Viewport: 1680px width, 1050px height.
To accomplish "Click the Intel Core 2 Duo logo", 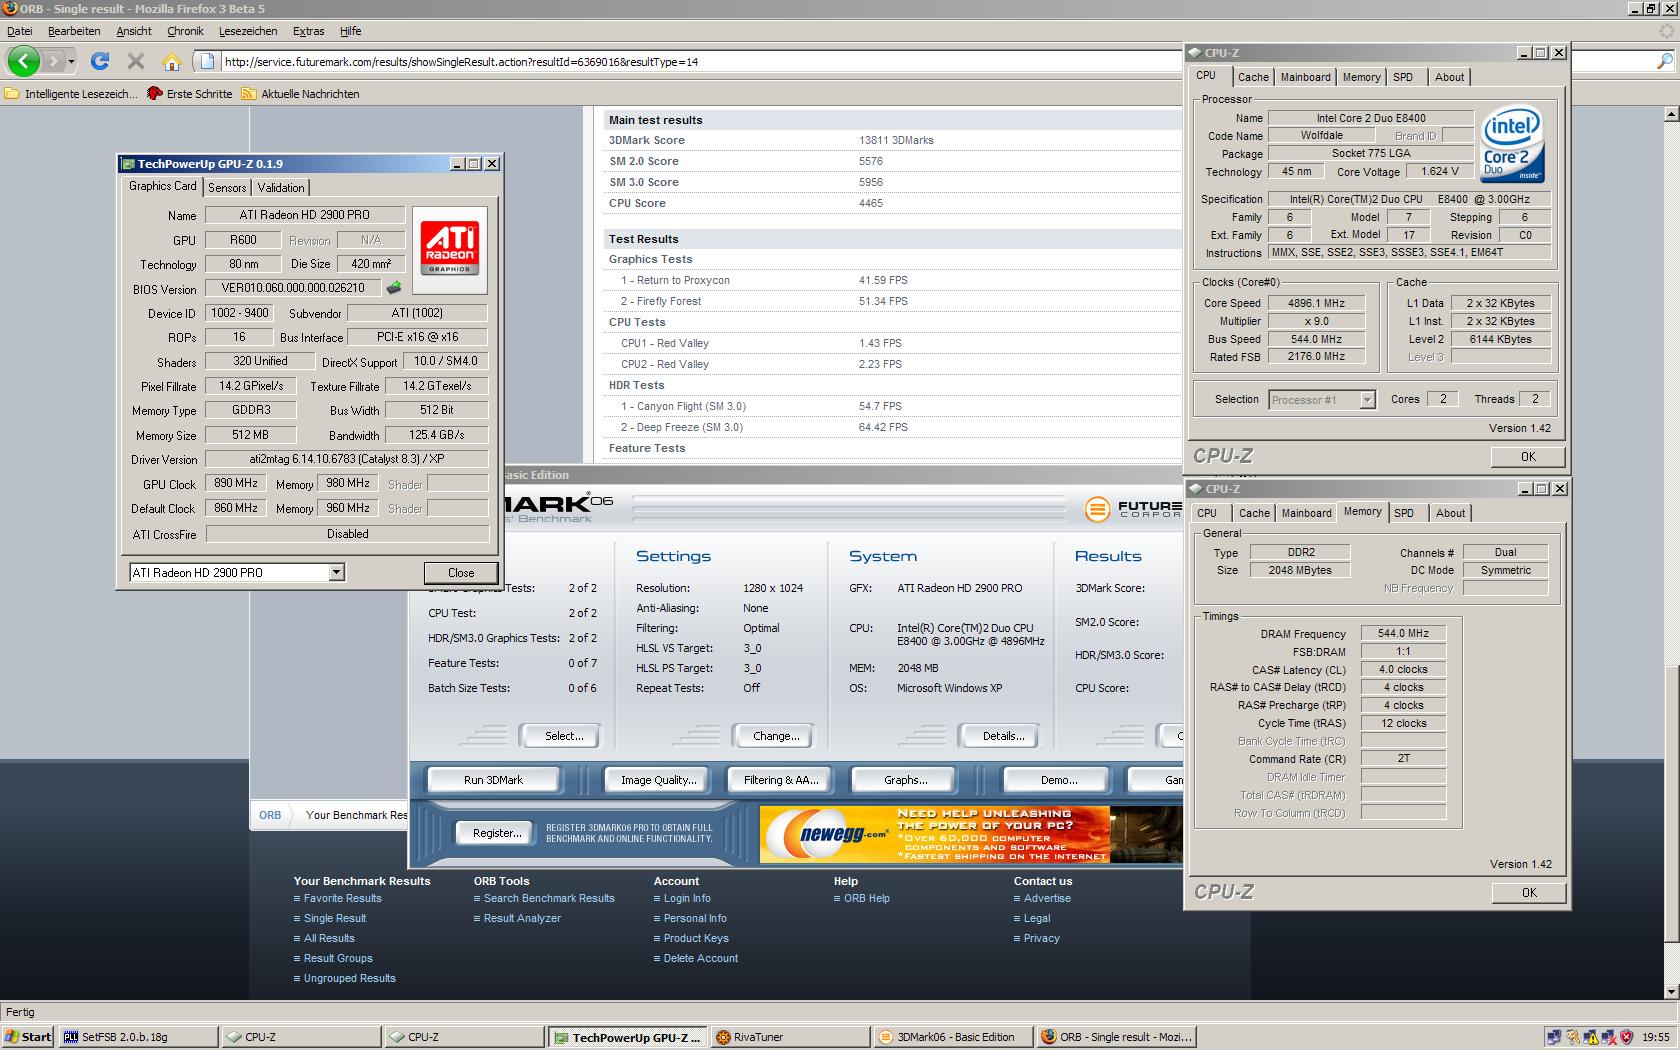I will pos(1512,144).
